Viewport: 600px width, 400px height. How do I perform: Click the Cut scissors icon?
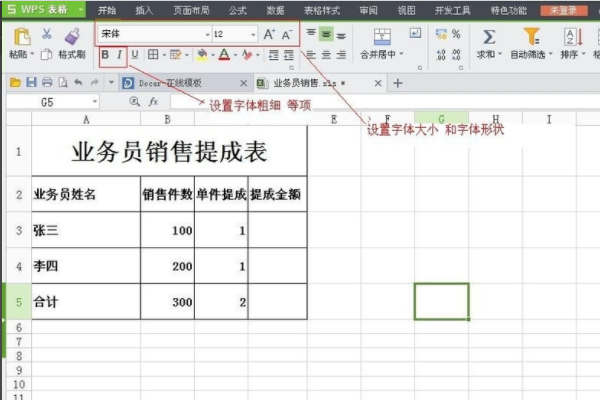point(47,34)
